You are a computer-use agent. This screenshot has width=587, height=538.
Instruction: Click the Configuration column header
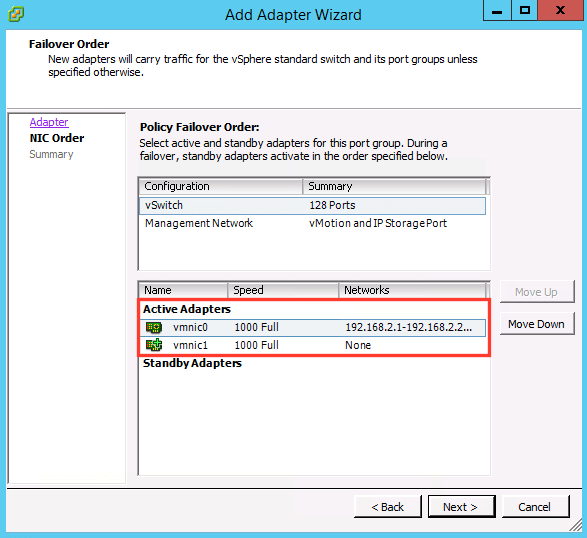[x=220, y=186]
